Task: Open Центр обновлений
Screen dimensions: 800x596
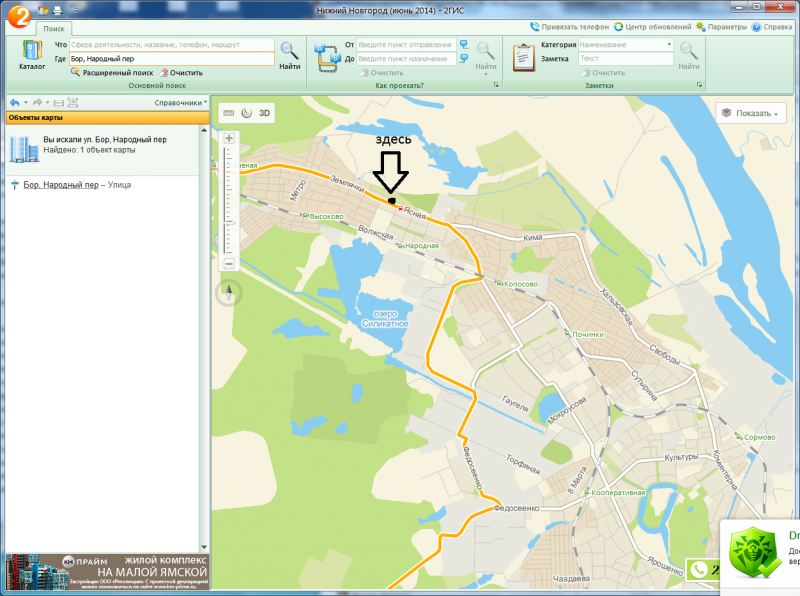Action: [x=652, y=27]
